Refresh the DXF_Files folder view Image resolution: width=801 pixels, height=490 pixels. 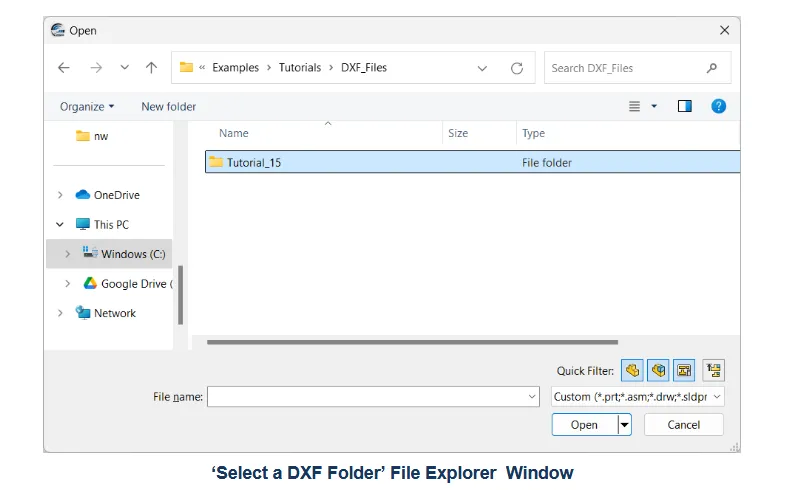(517, 68)
